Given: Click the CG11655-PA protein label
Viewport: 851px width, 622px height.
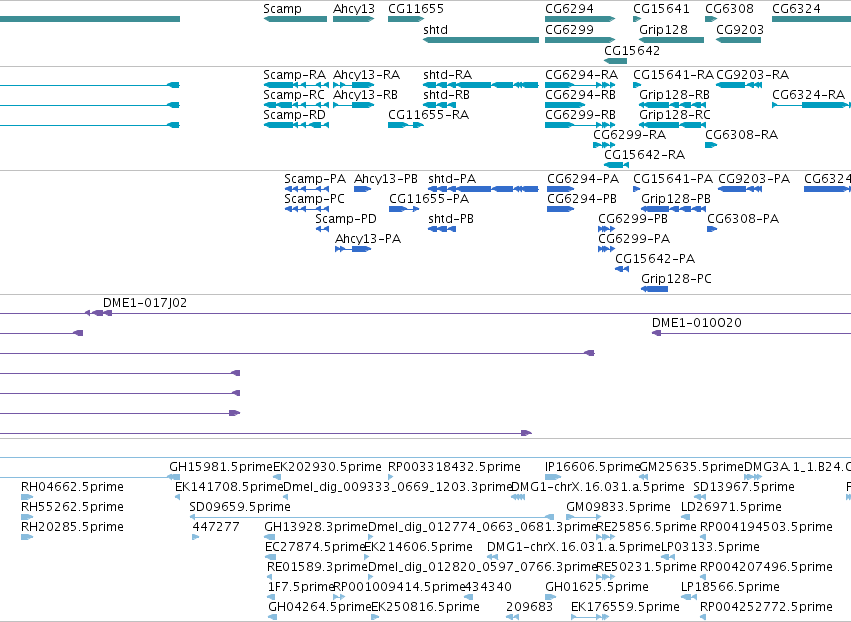Looking at the screenshot, I should 429,199.
